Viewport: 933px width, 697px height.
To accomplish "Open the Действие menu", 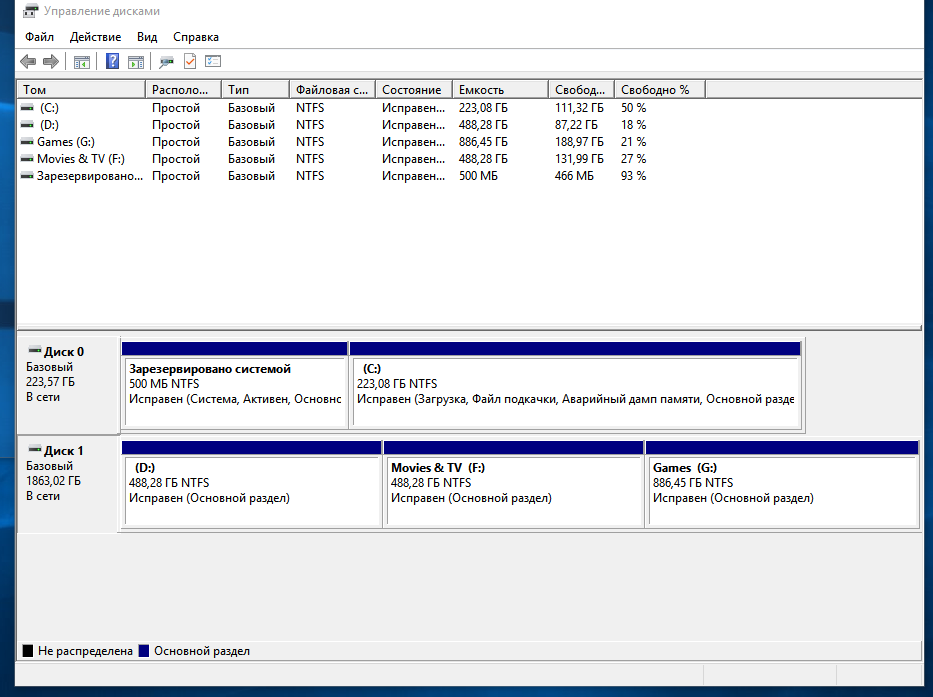I will pyautogui.click(x=95, y=37).
